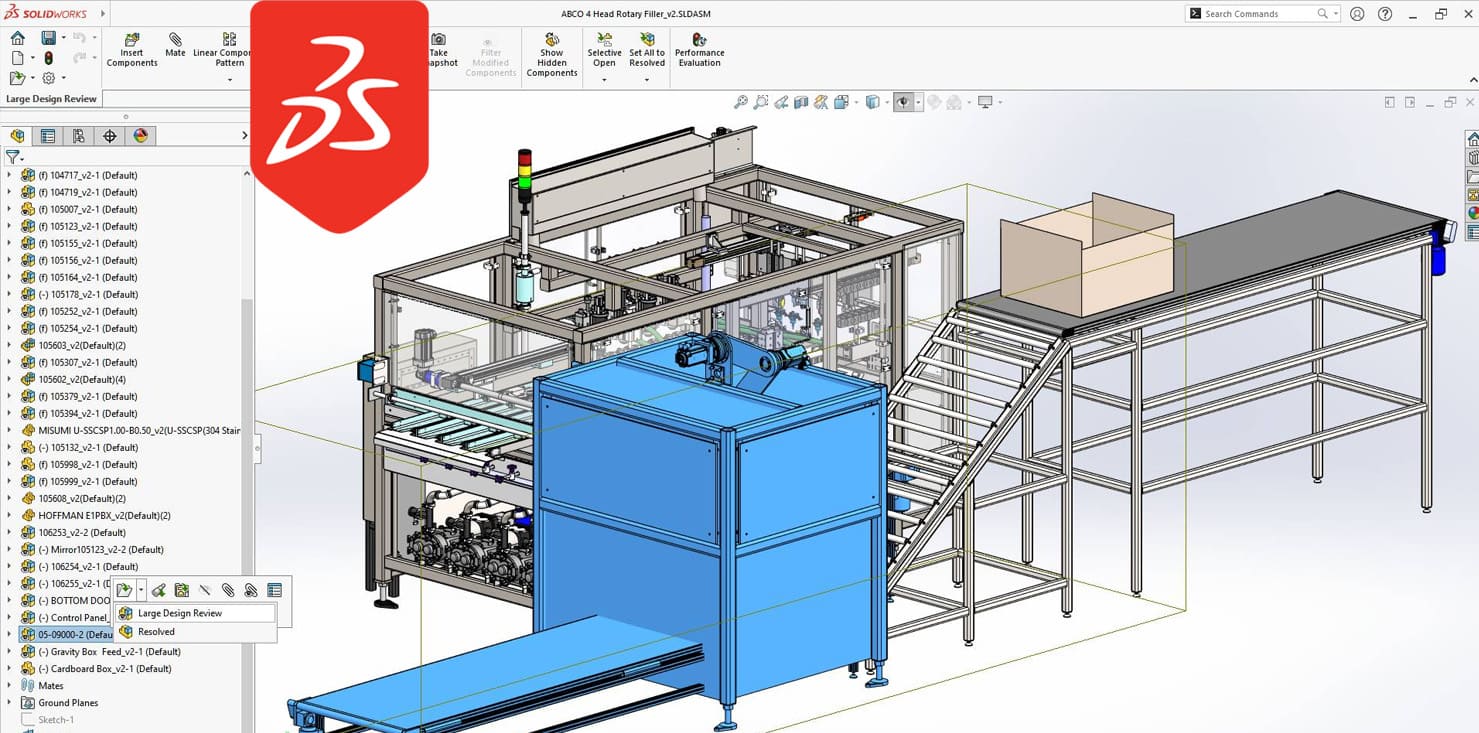
Task: Open the Linear Component Pattern dropdown arrow
Action: [x=230, y=79]
